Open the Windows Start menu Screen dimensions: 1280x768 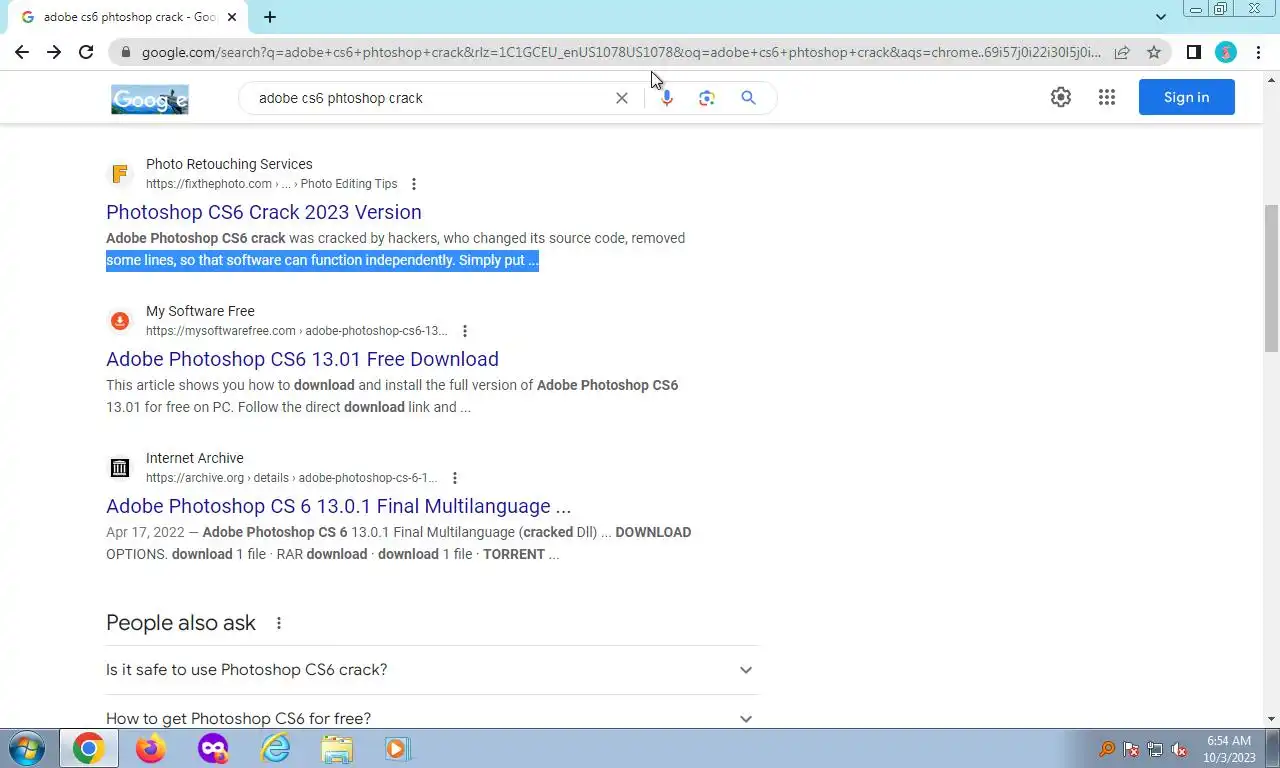point(27,749)
